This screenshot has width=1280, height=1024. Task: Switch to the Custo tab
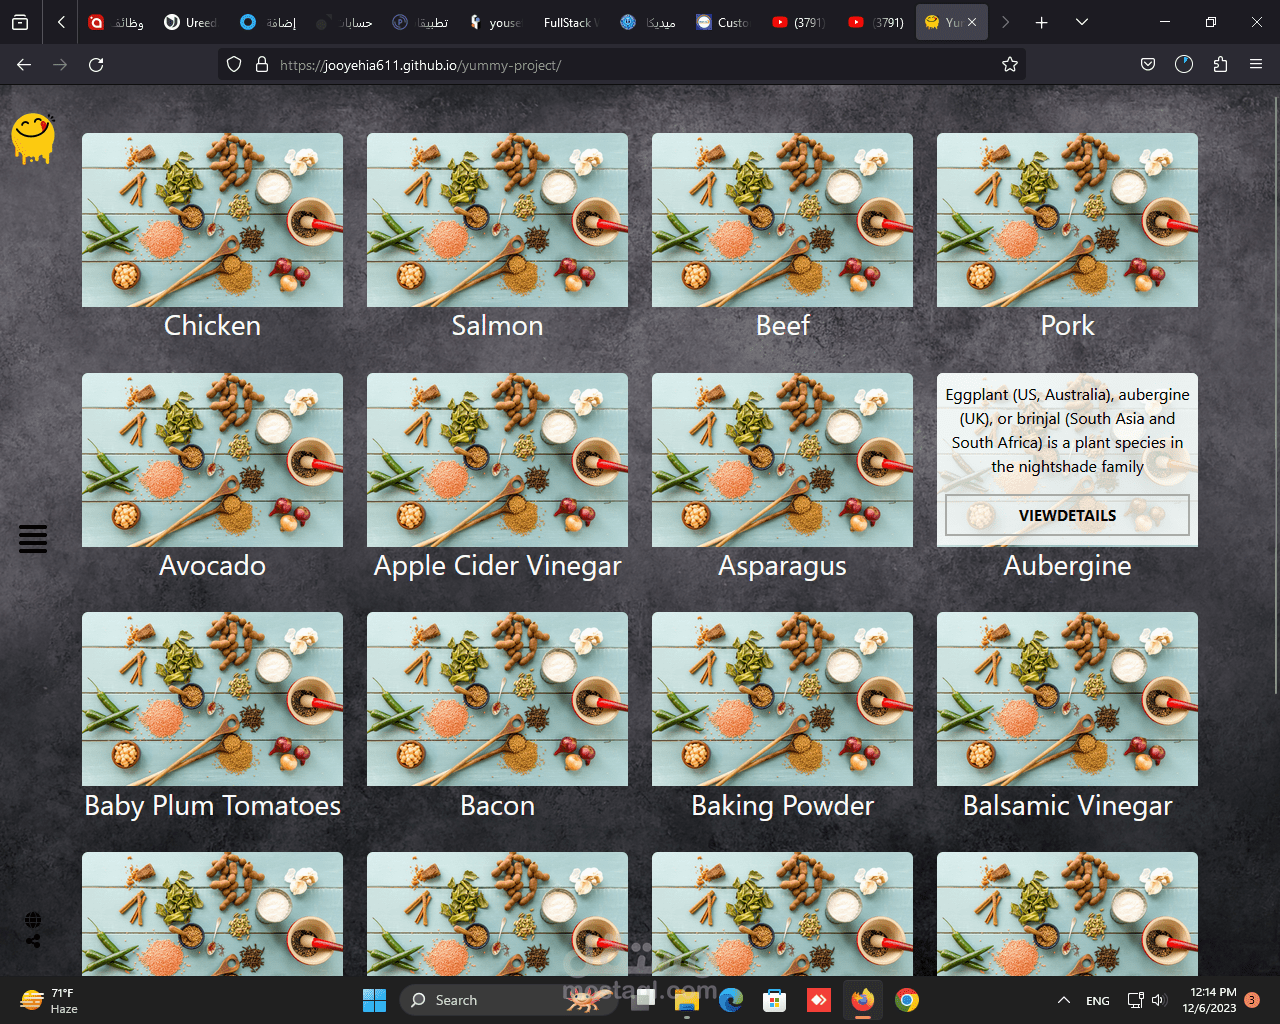722,22
